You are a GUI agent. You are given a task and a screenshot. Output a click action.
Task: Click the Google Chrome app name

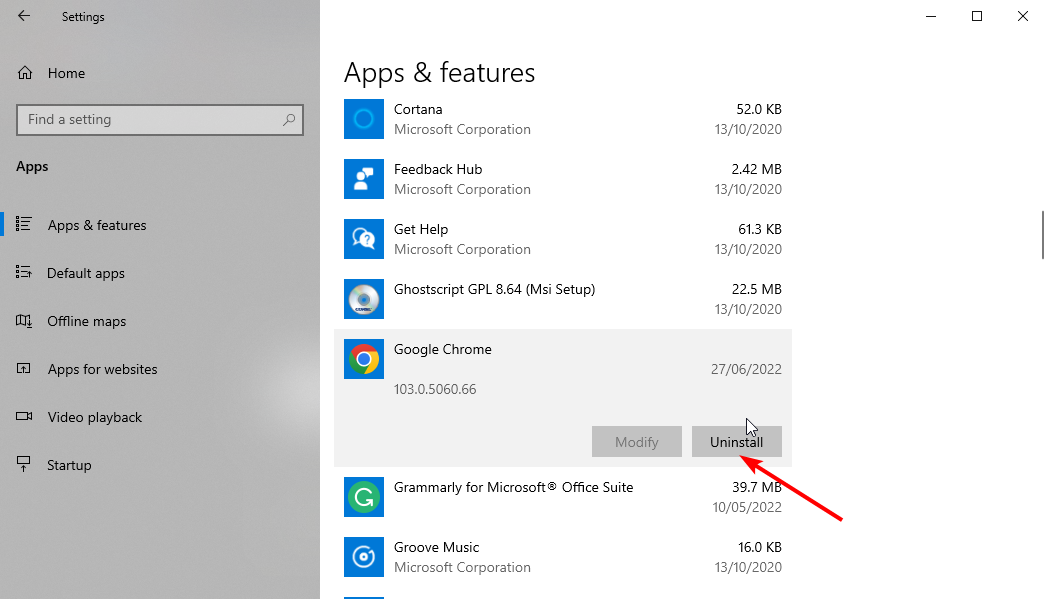[x=442, y=350]
